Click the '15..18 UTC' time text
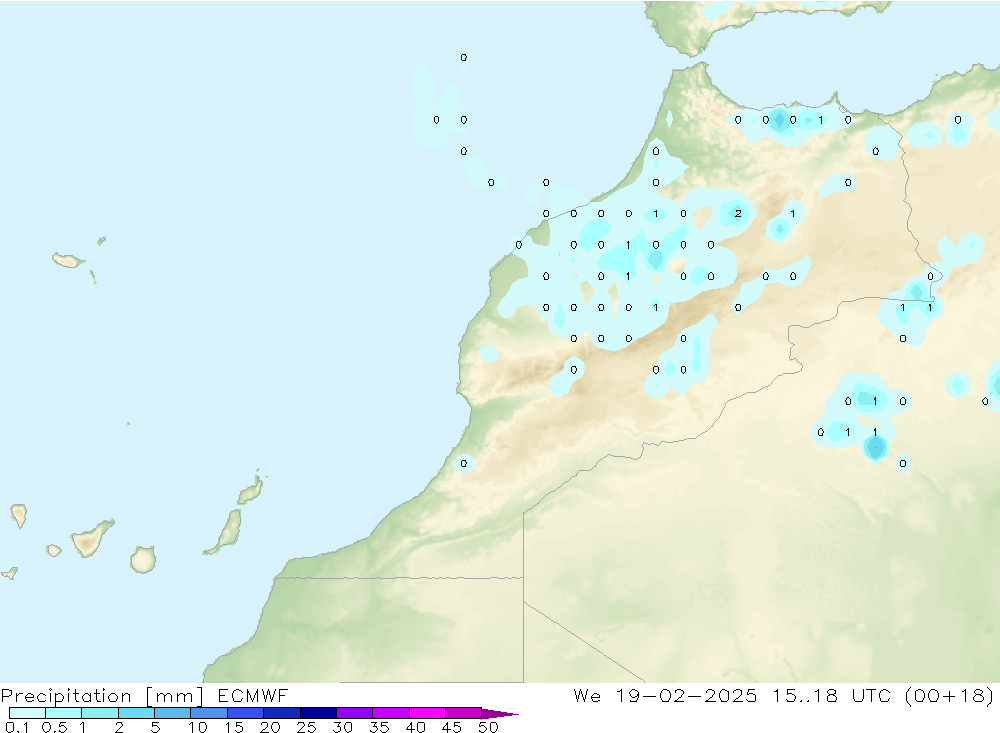This screenshot has width=1000, height=733. 831,695
